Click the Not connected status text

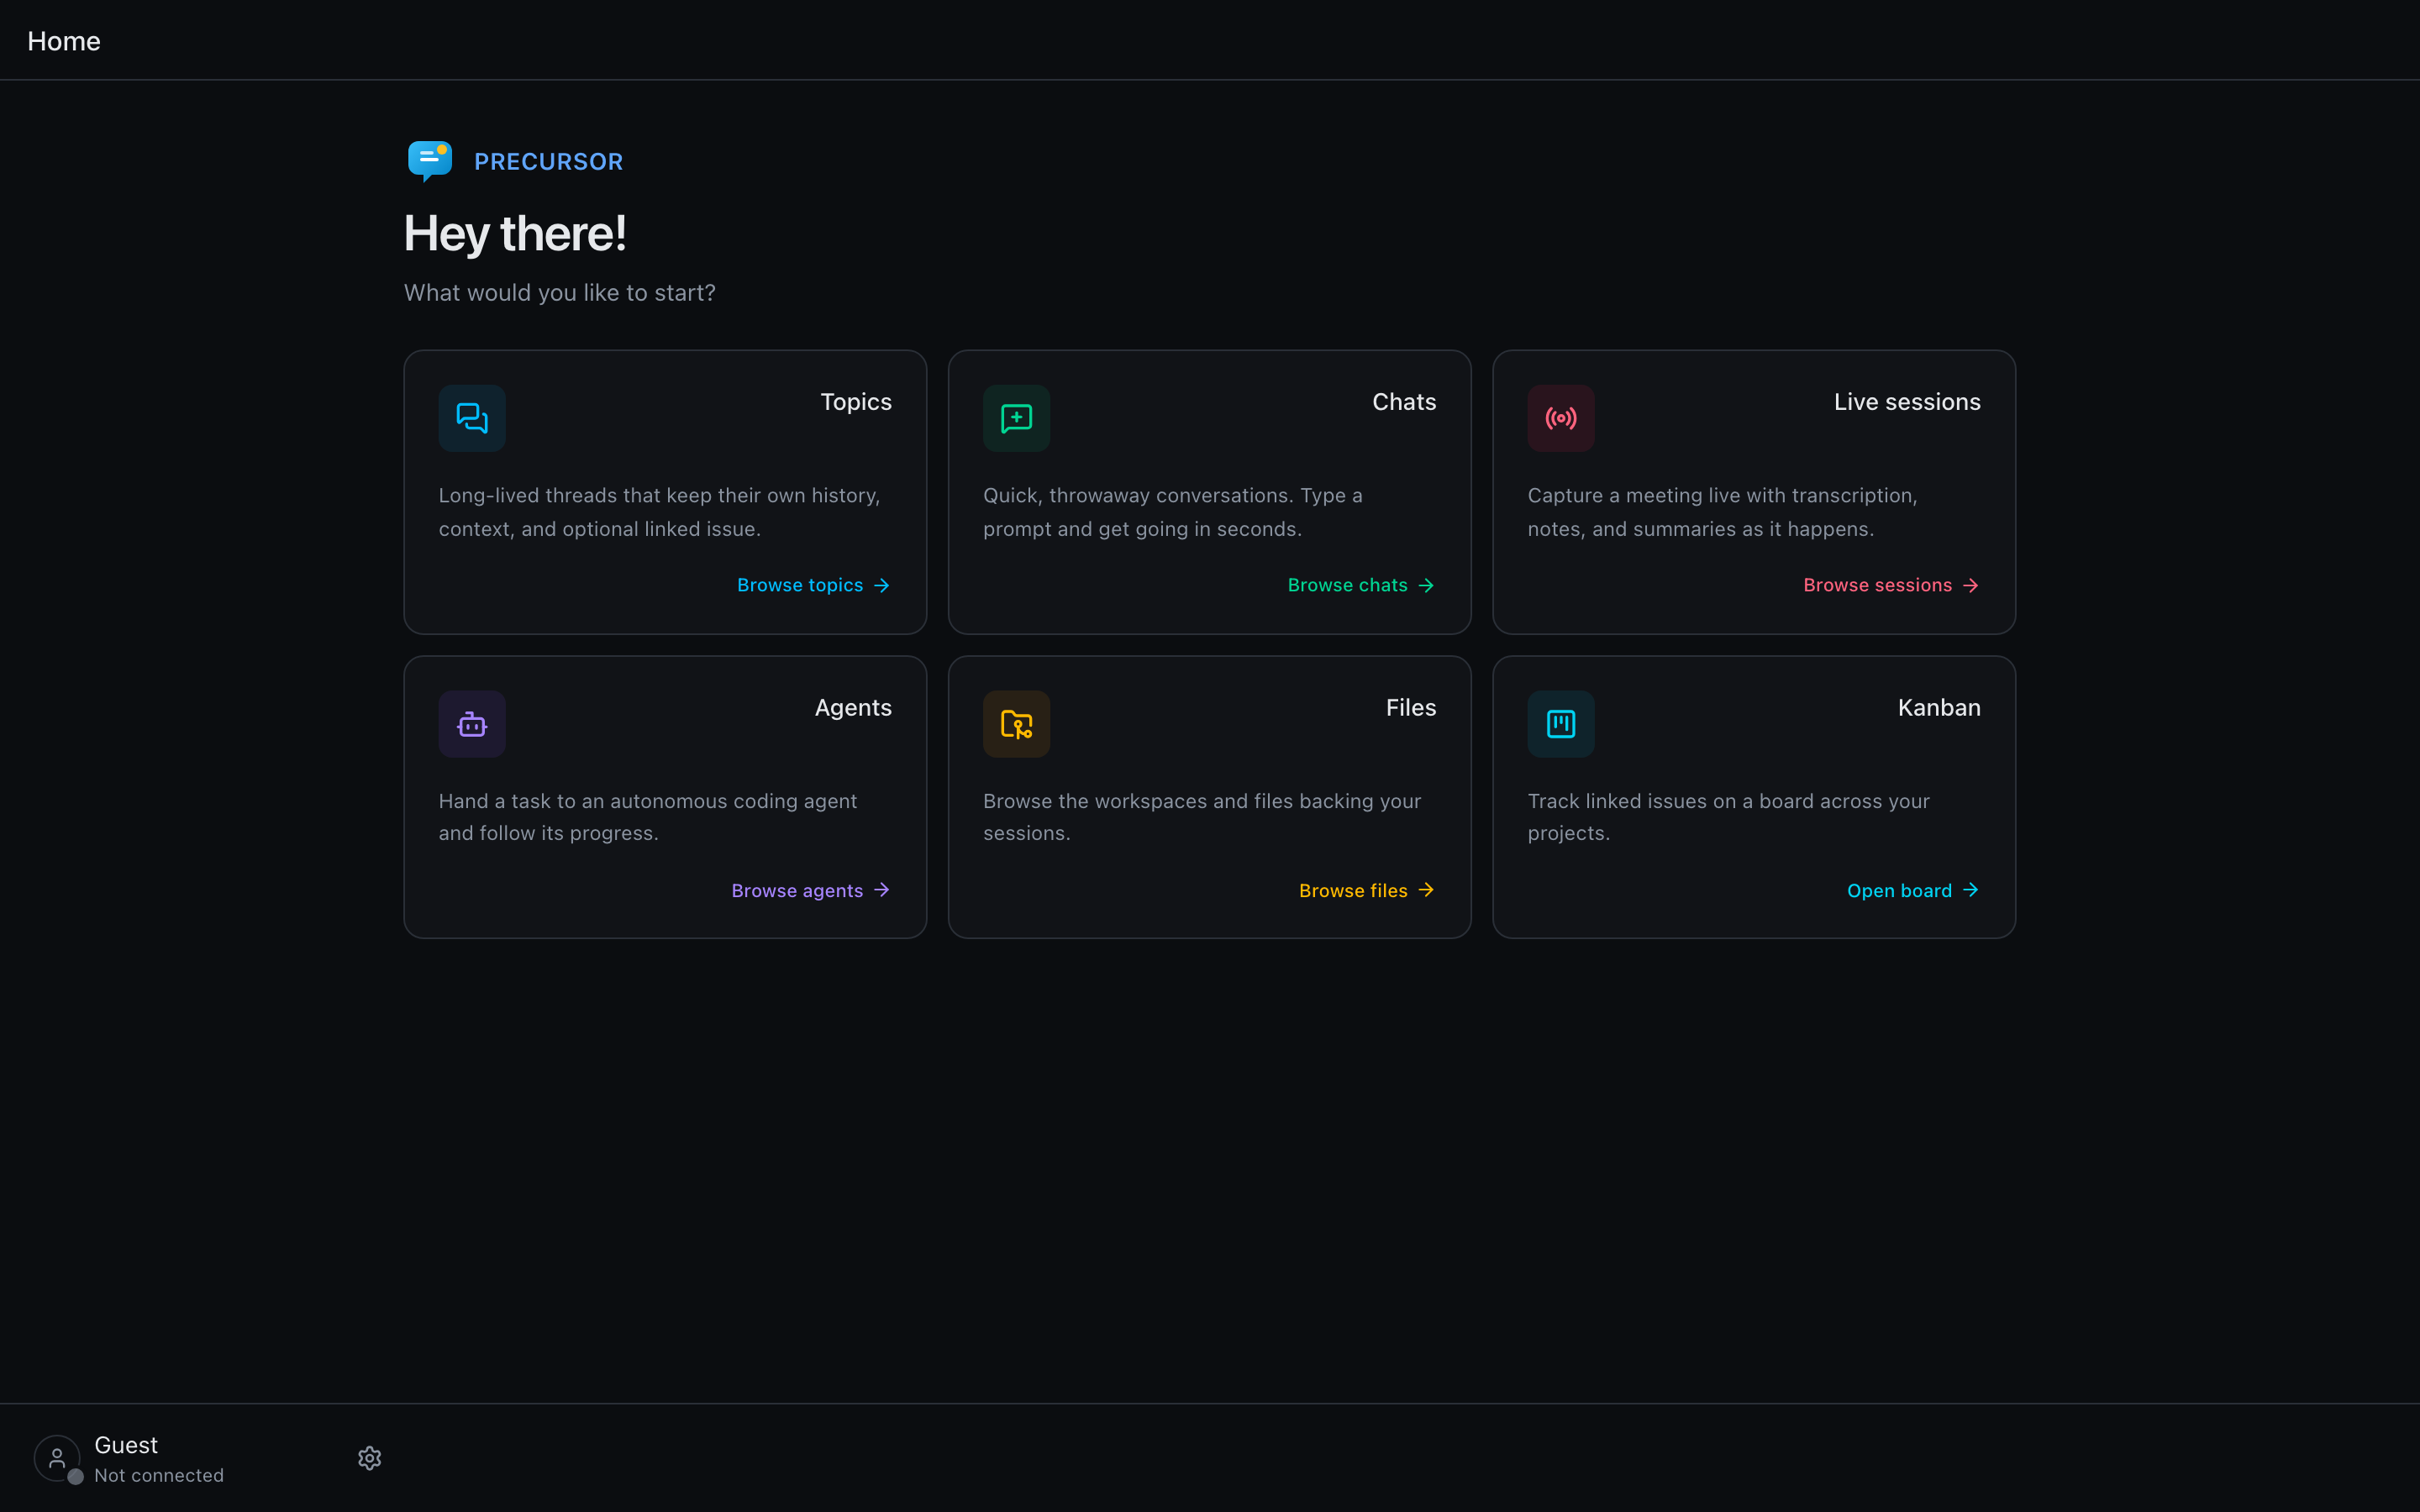pos(159,1475)
